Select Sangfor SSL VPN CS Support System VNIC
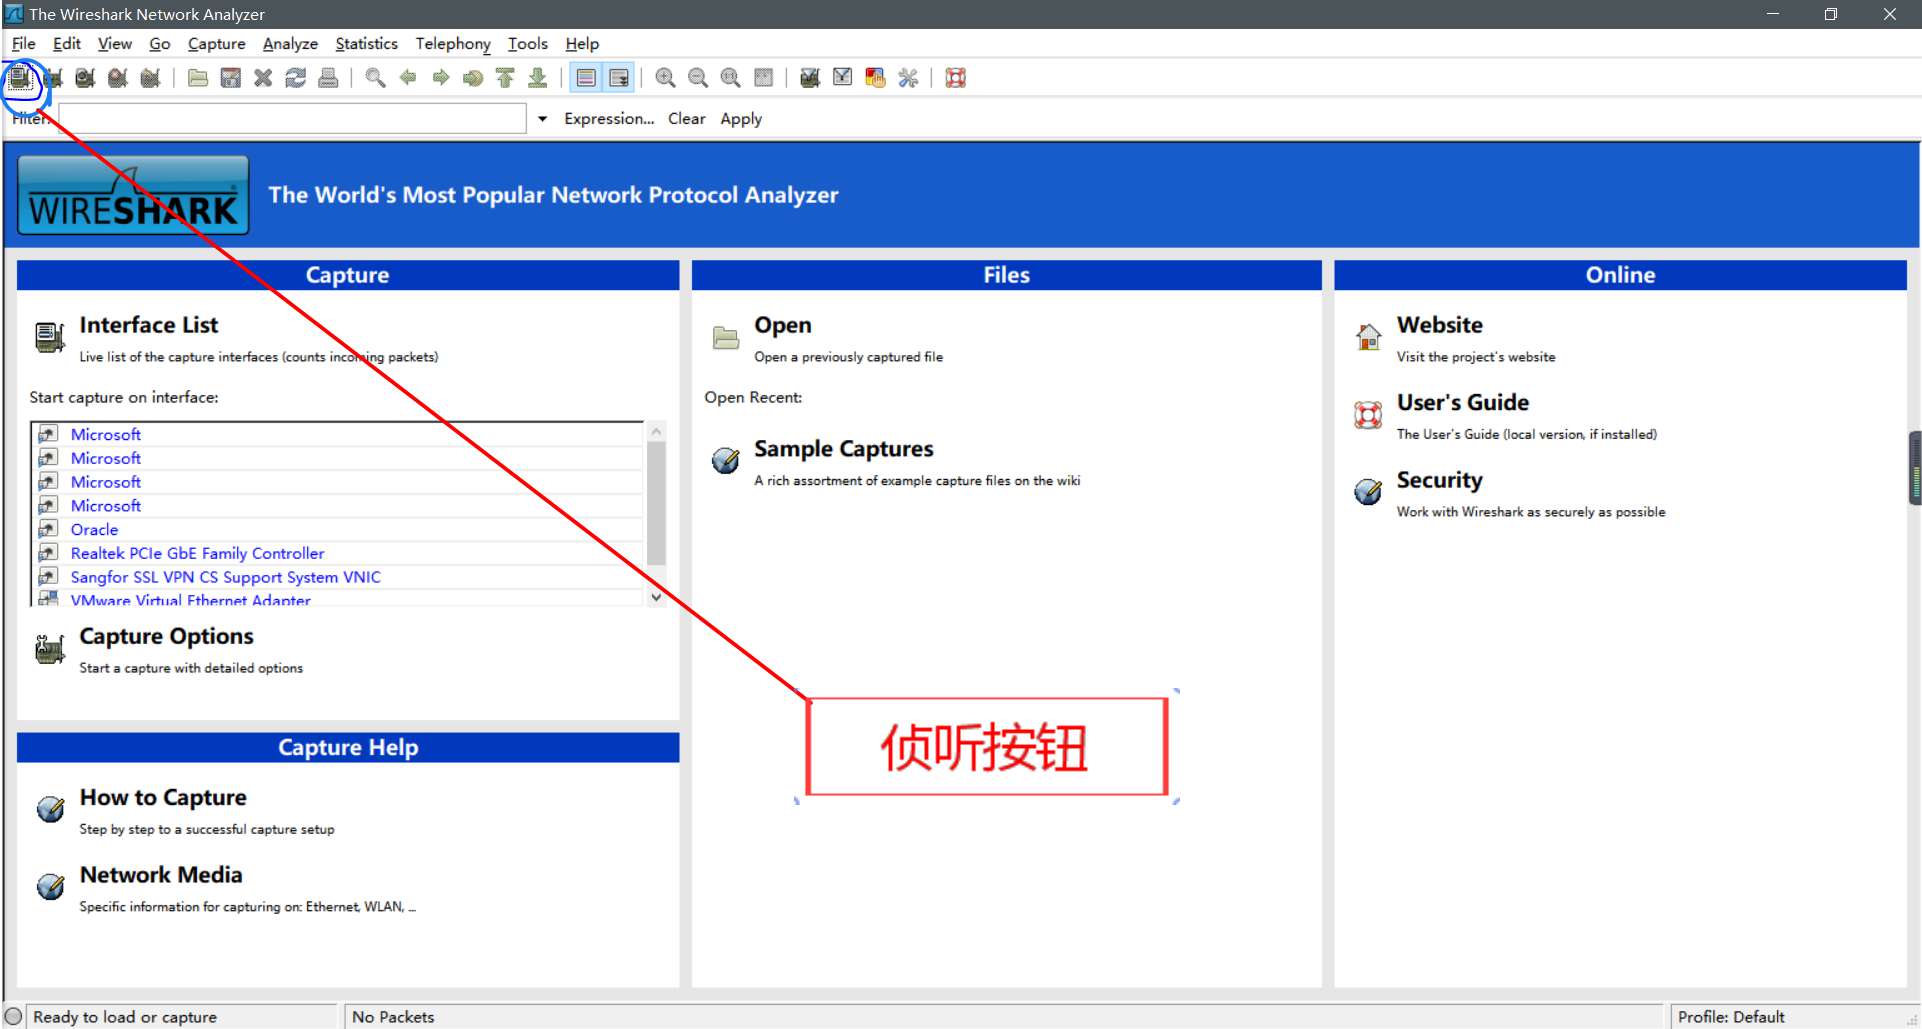Image resolution: width=1922 pixels, height=1029 pixels. click(225, 578)
